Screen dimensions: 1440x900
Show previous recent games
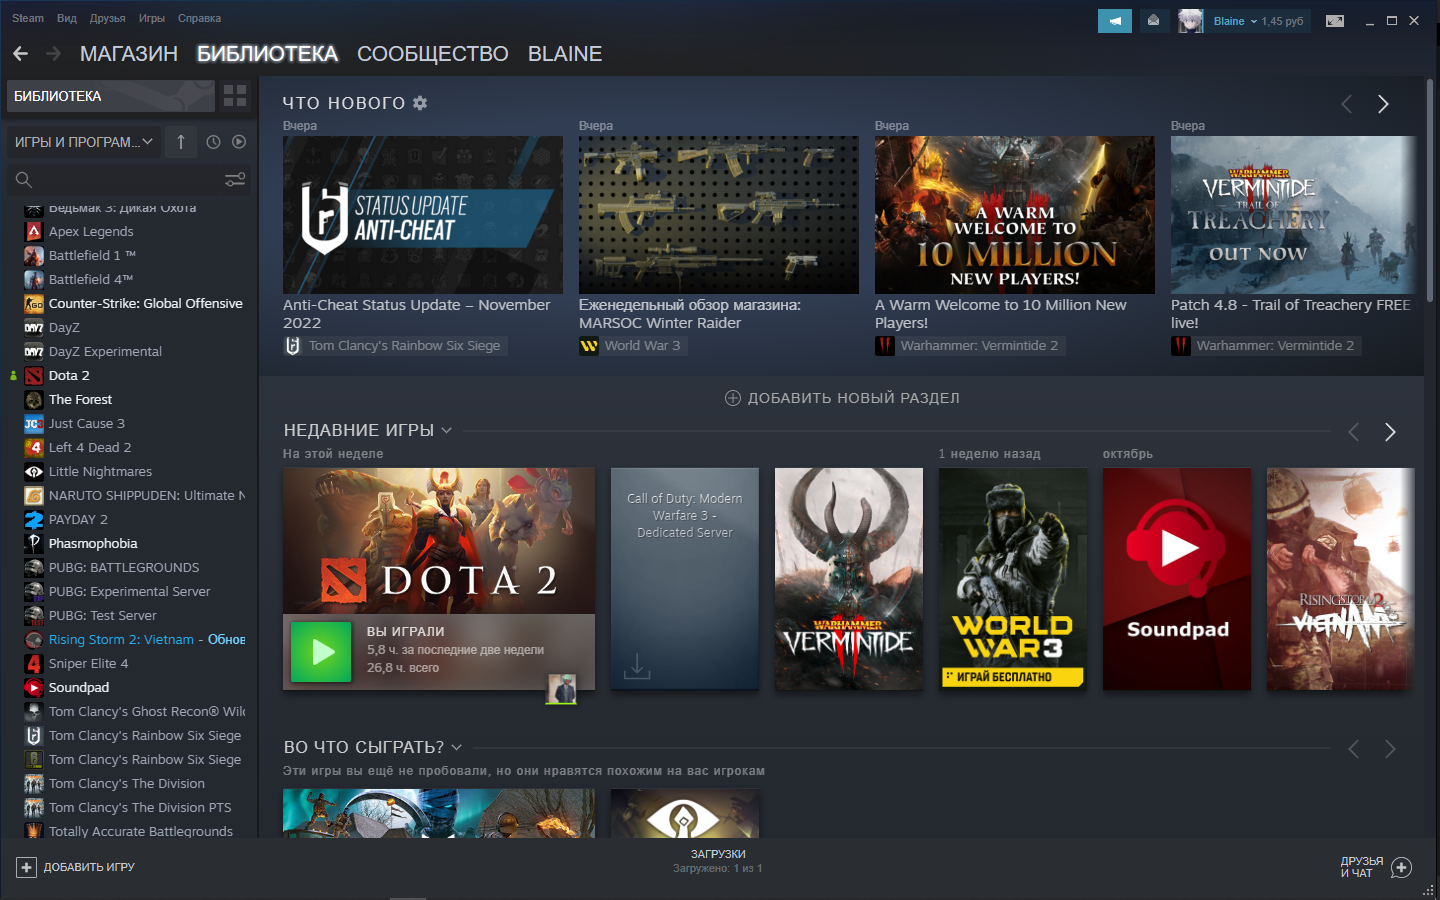(x=1354, y=432)
